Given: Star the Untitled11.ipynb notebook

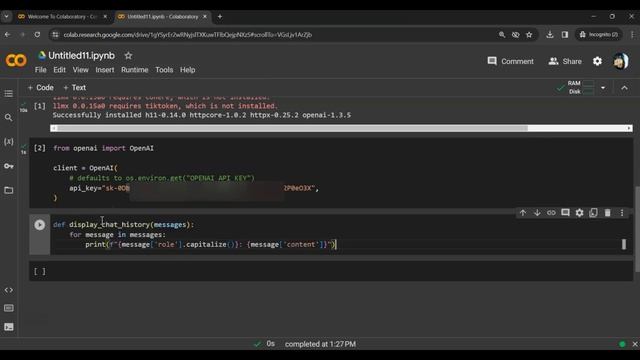Looking at the screenshot, I should (x=128, y=56).
